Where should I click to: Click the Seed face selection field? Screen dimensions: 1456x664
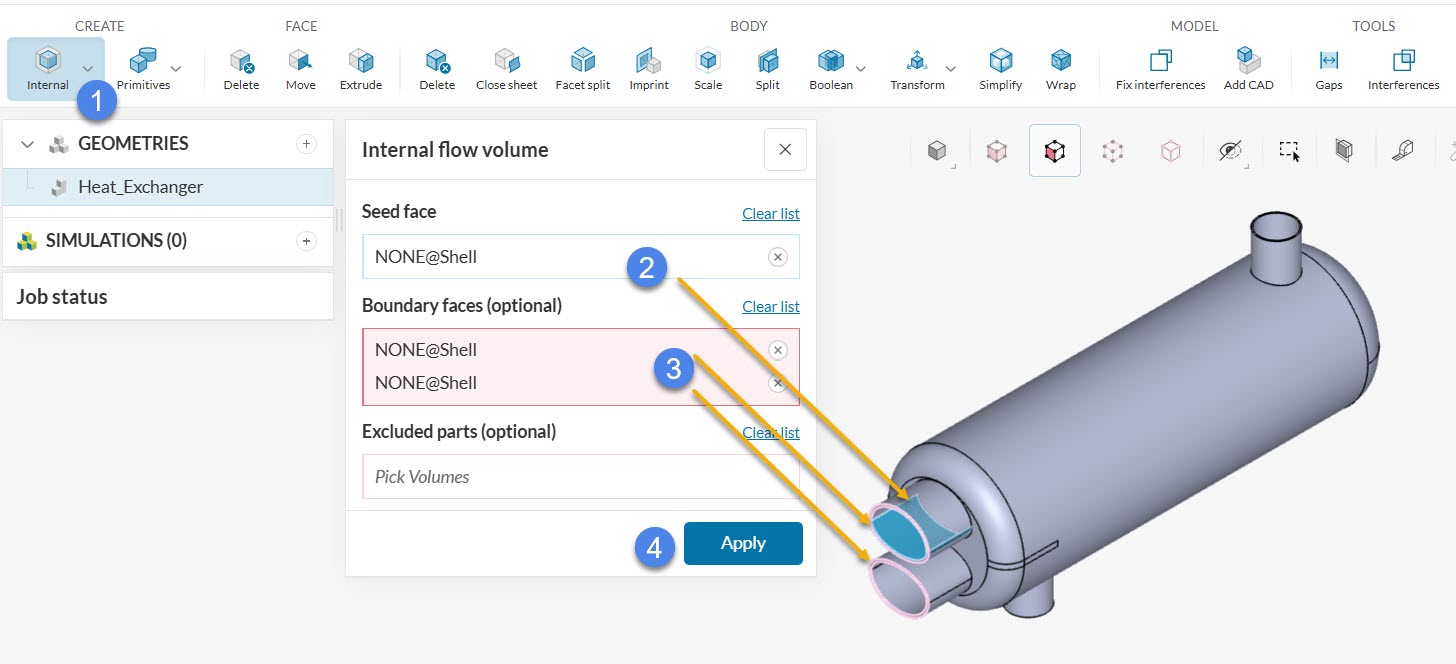click(581, 257)
